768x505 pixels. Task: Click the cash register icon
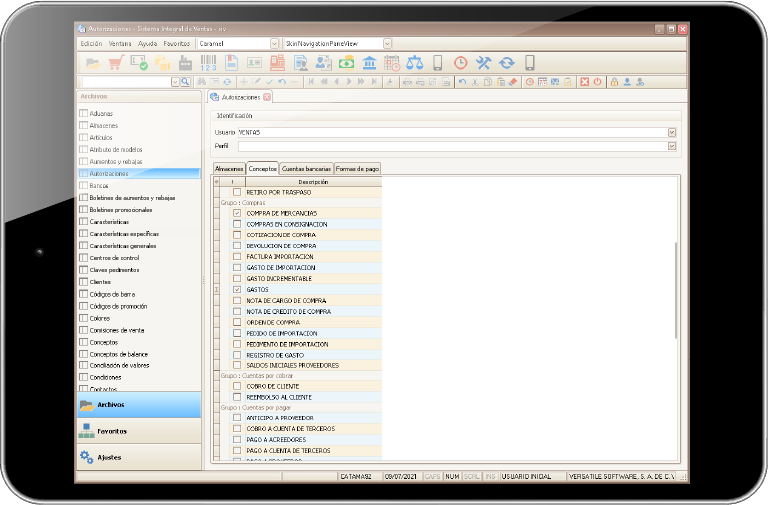click(x=278, y=63)
